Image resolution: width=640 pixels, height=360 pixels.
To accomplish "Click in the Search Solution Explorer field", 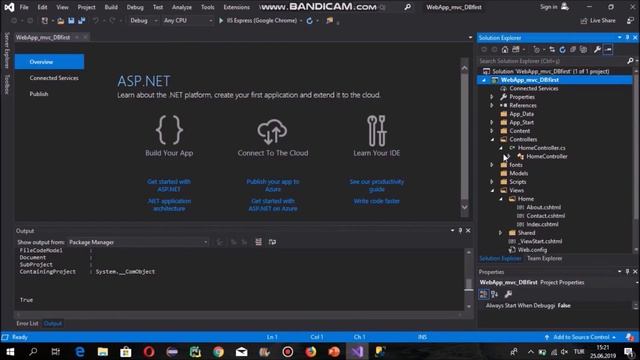I will 552,61.
